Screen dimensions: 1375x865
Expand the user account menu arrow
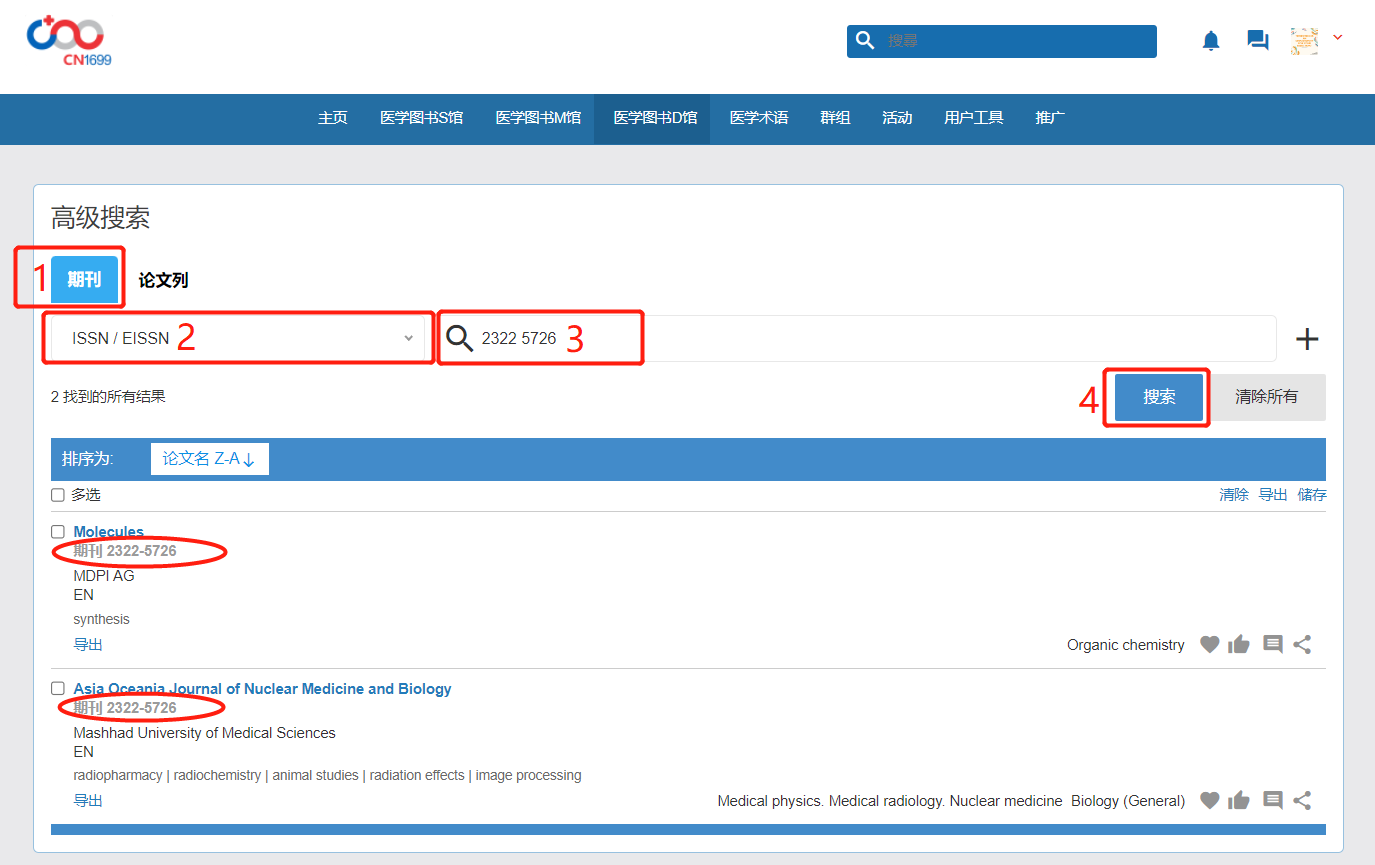click(1338, 38)
